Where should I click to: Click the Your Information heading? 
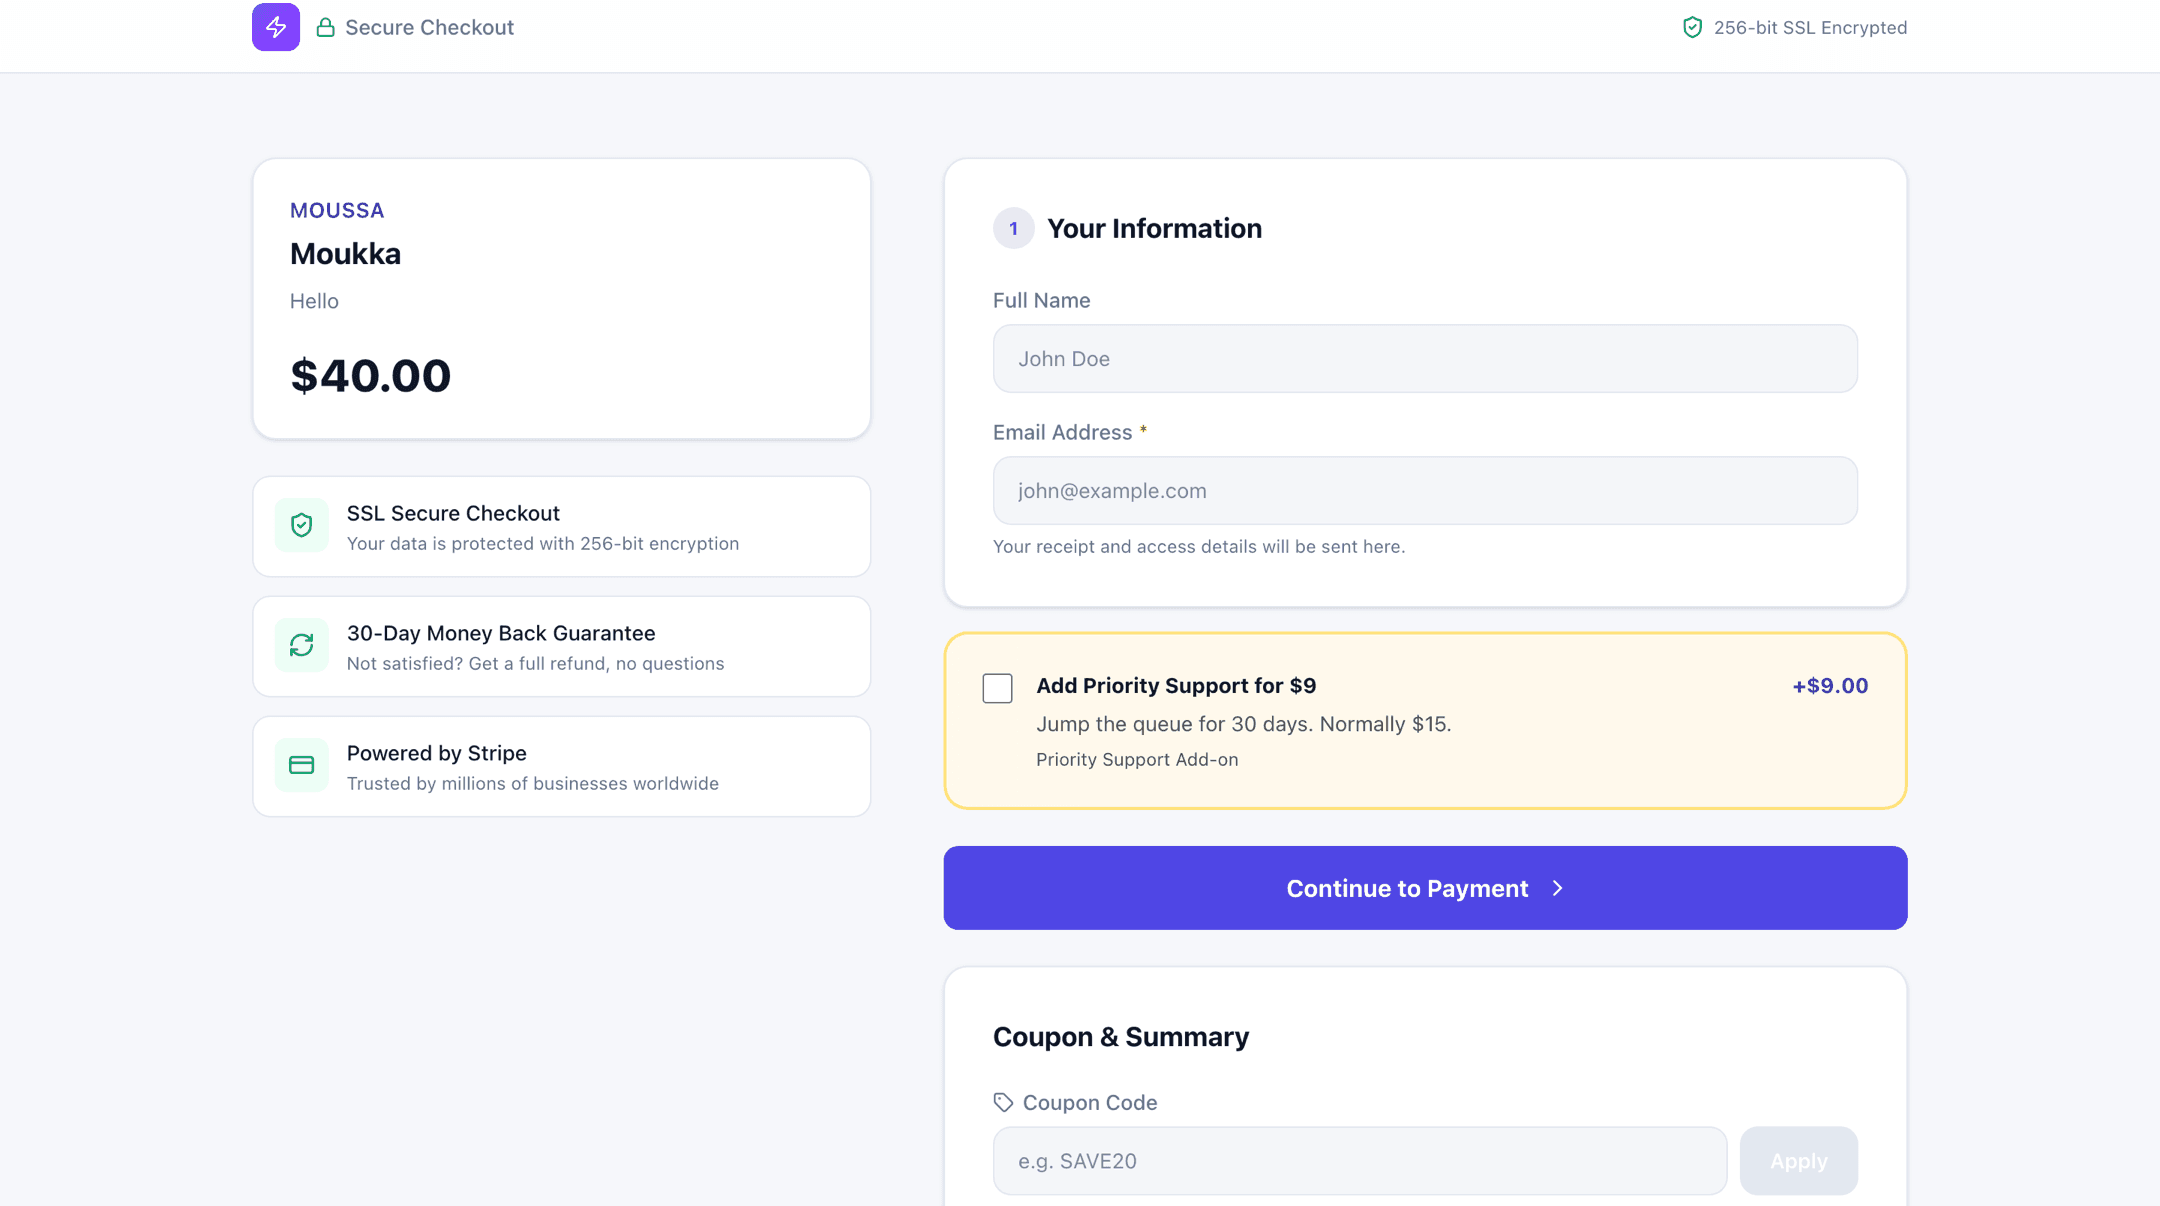(1154, 228)
